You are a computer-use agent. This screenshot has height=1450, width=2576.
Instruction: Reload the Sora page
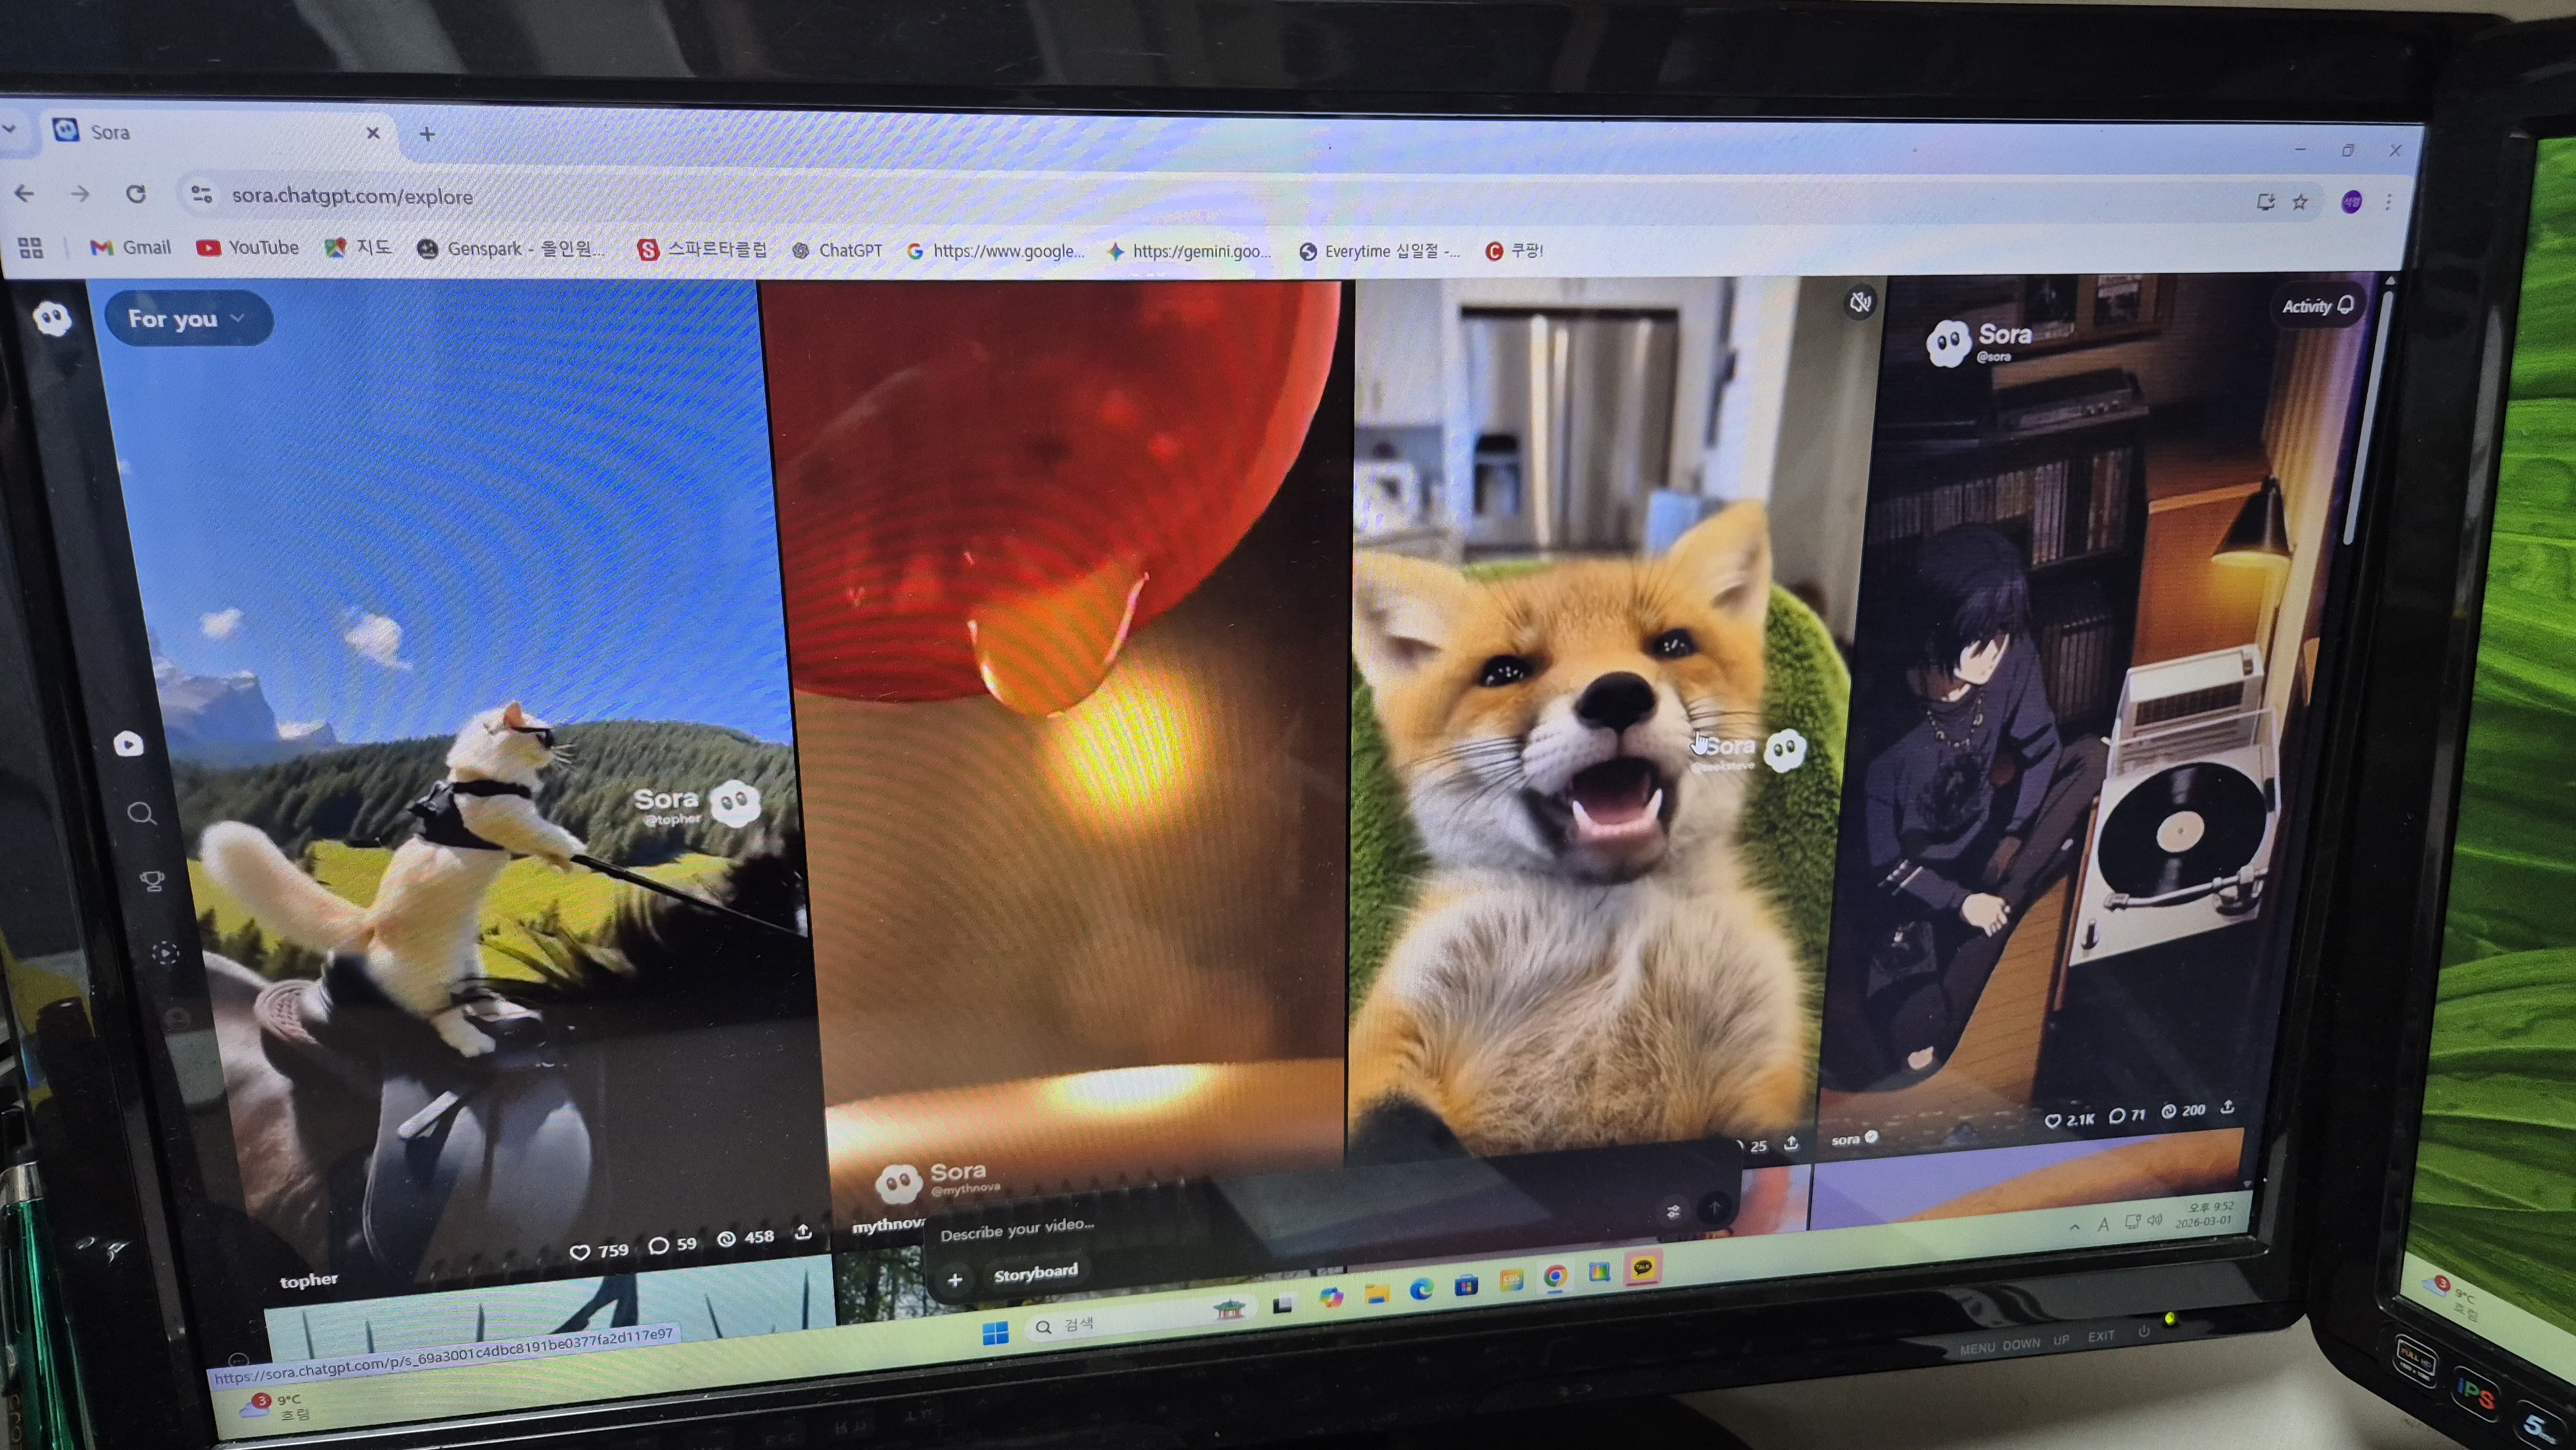coord(136,194)
